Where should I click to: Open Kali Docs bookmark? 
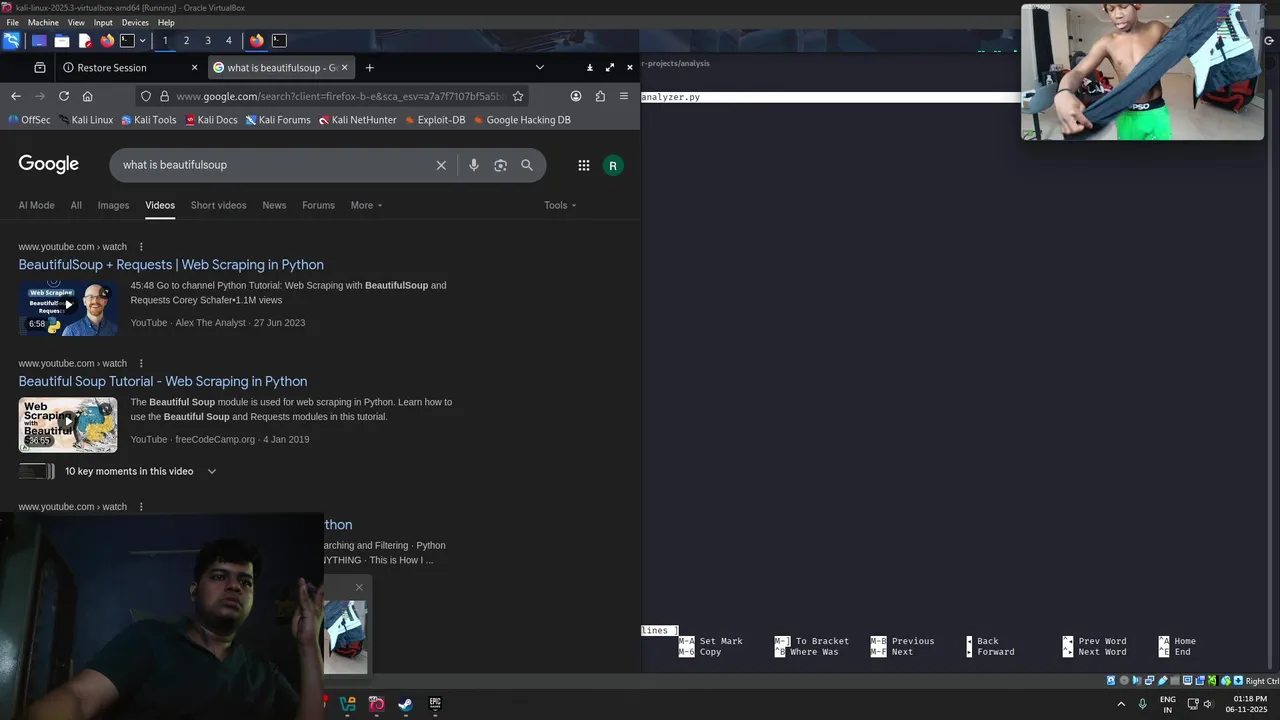pos(211,120)
